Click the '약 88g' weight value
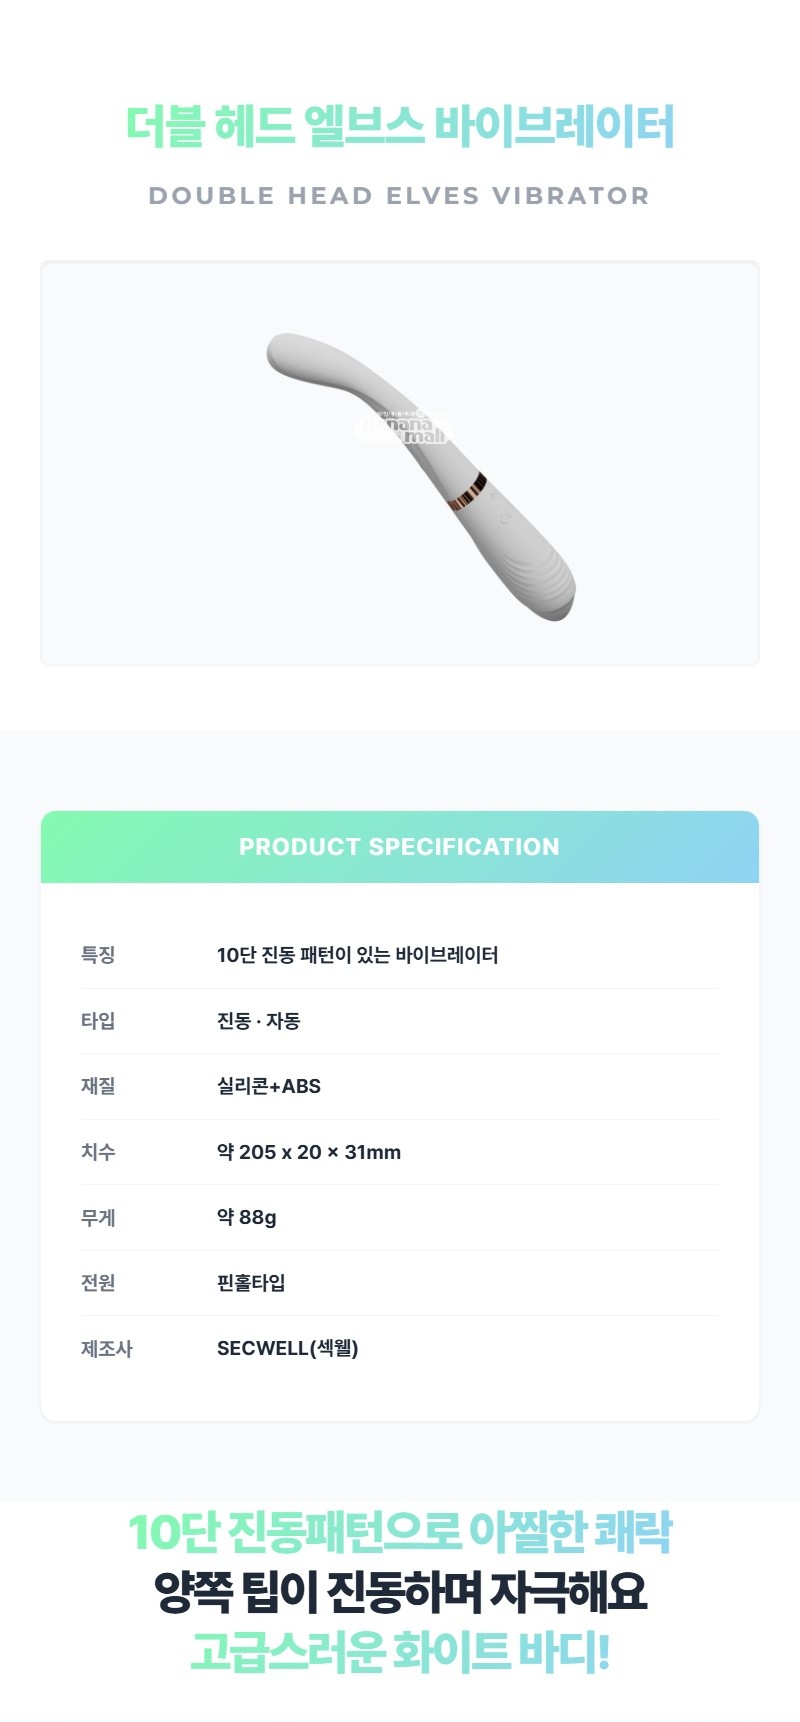The height and width of the screenshot is (1722, 800). coord(247,1217)
